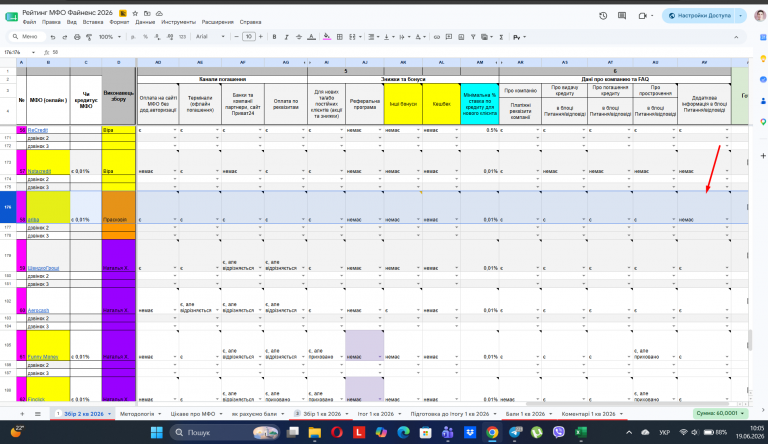Open the functions sigma menu
768x444 pixels.
coord(502,37)
